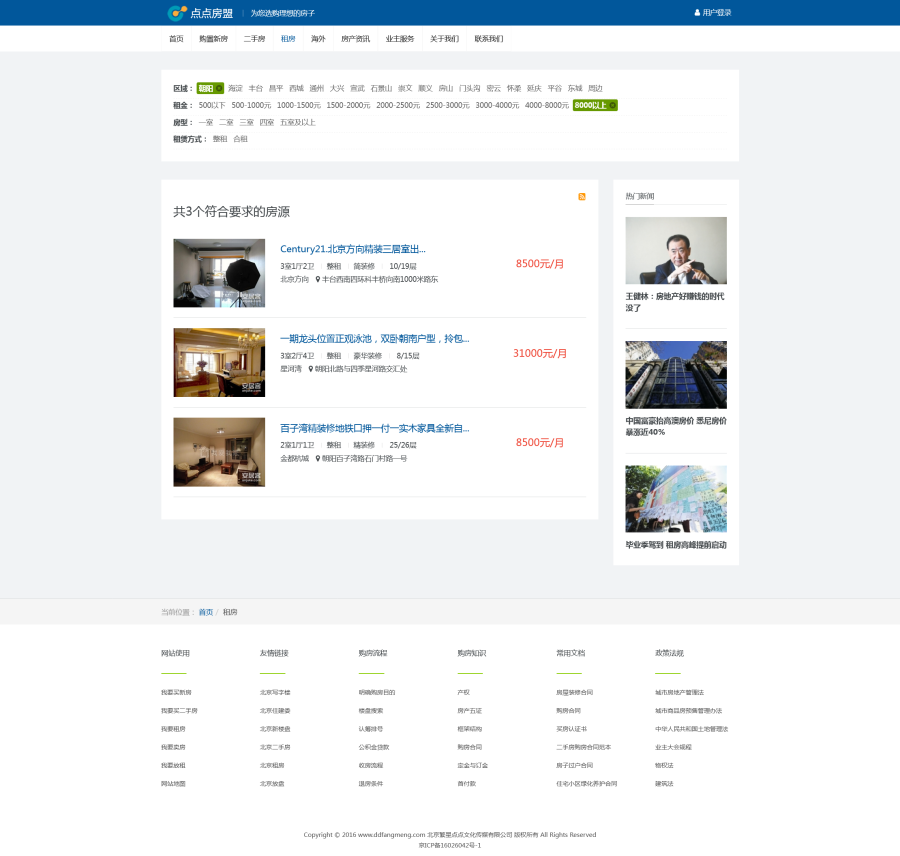Open the 王健林 news thumbnail image

click(x=676, y=251)
